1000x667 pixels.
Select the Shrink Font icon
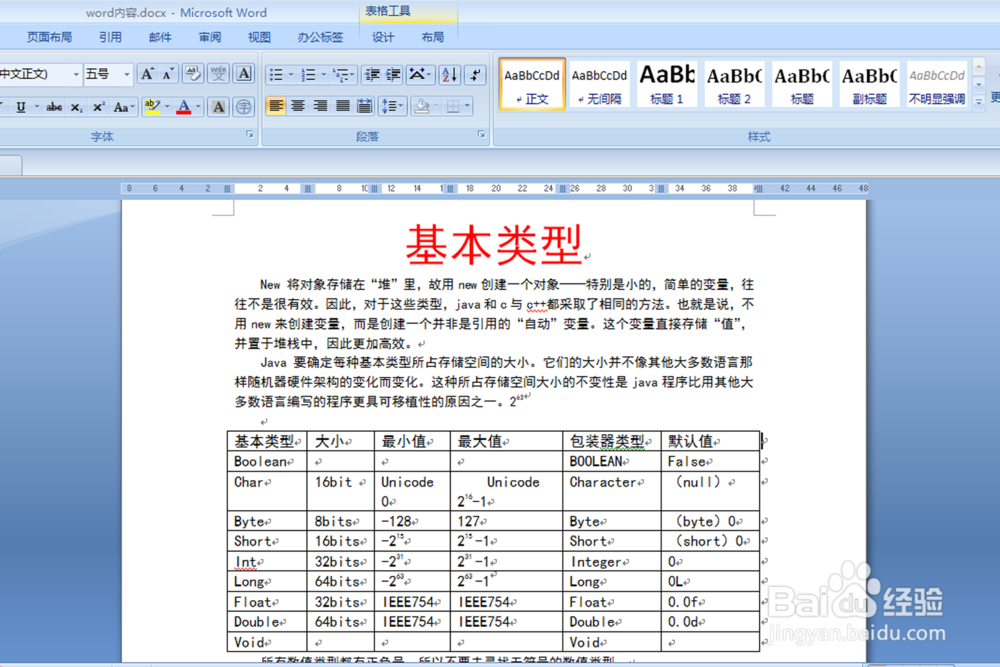[x=167, y=73]
